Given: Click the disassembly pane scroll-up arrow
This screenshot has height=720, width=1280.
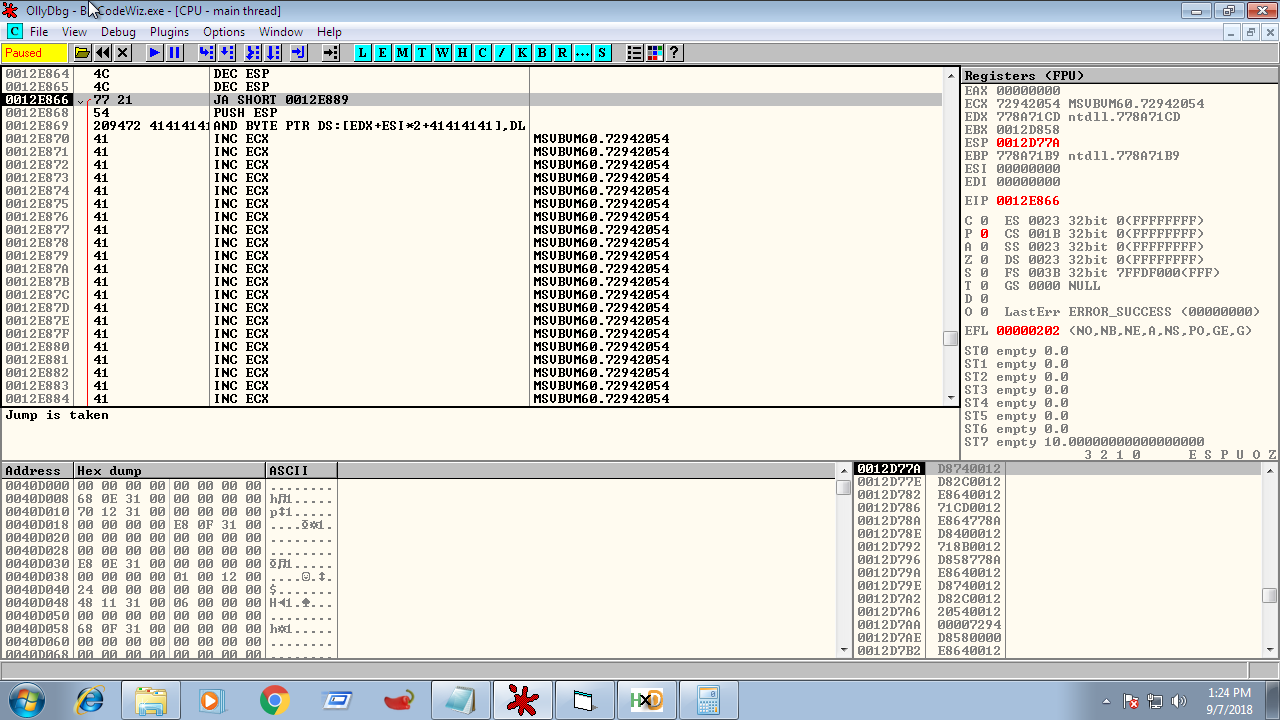Looking at the screenshot, I should click(x=951, y=76).
